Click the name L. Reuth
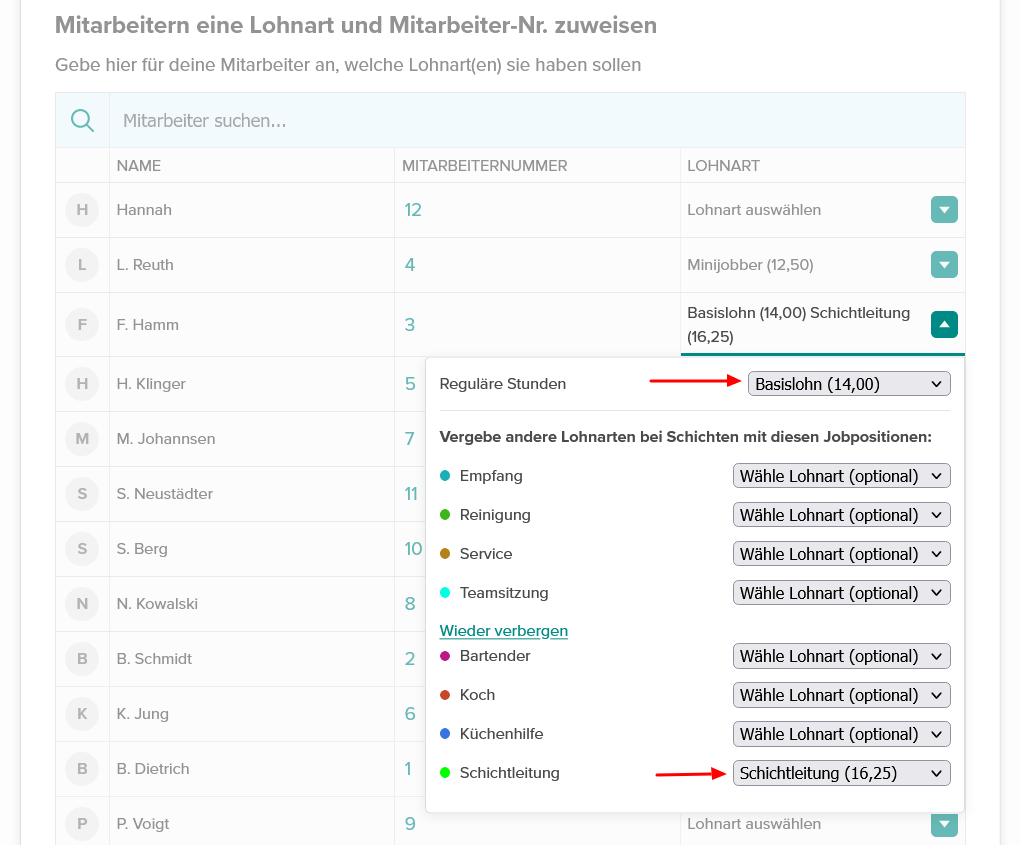The height and width of the screenshot is (845, 1020). [145, 265]
